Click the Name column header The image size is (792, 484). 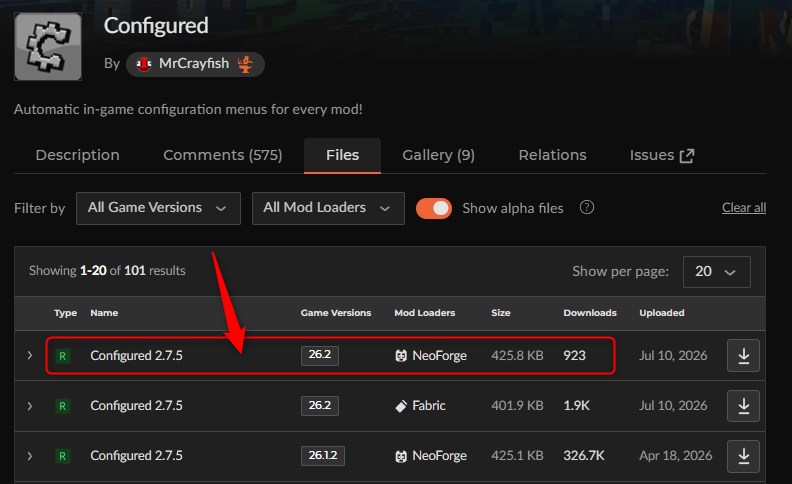[104, 313]
